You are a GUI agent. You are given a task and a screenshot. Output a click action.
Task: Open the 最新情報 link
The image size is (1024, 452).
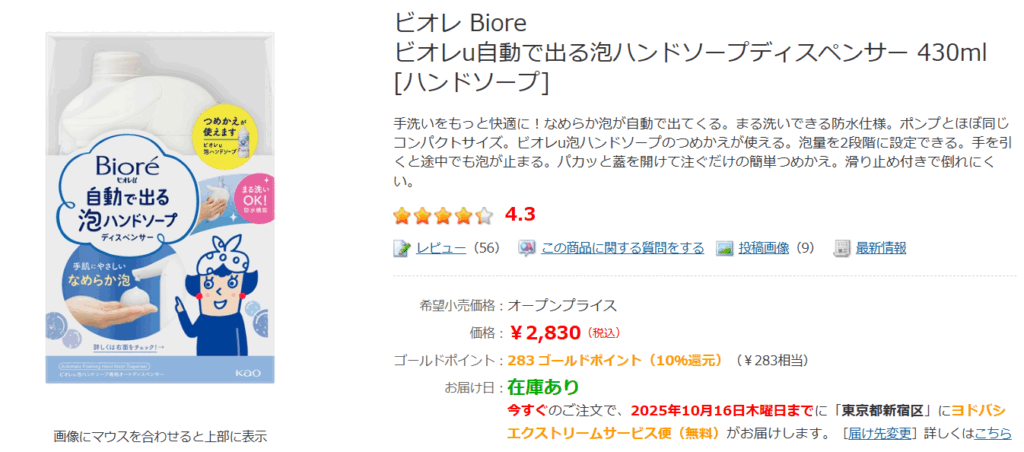click(x=881, y=248)
